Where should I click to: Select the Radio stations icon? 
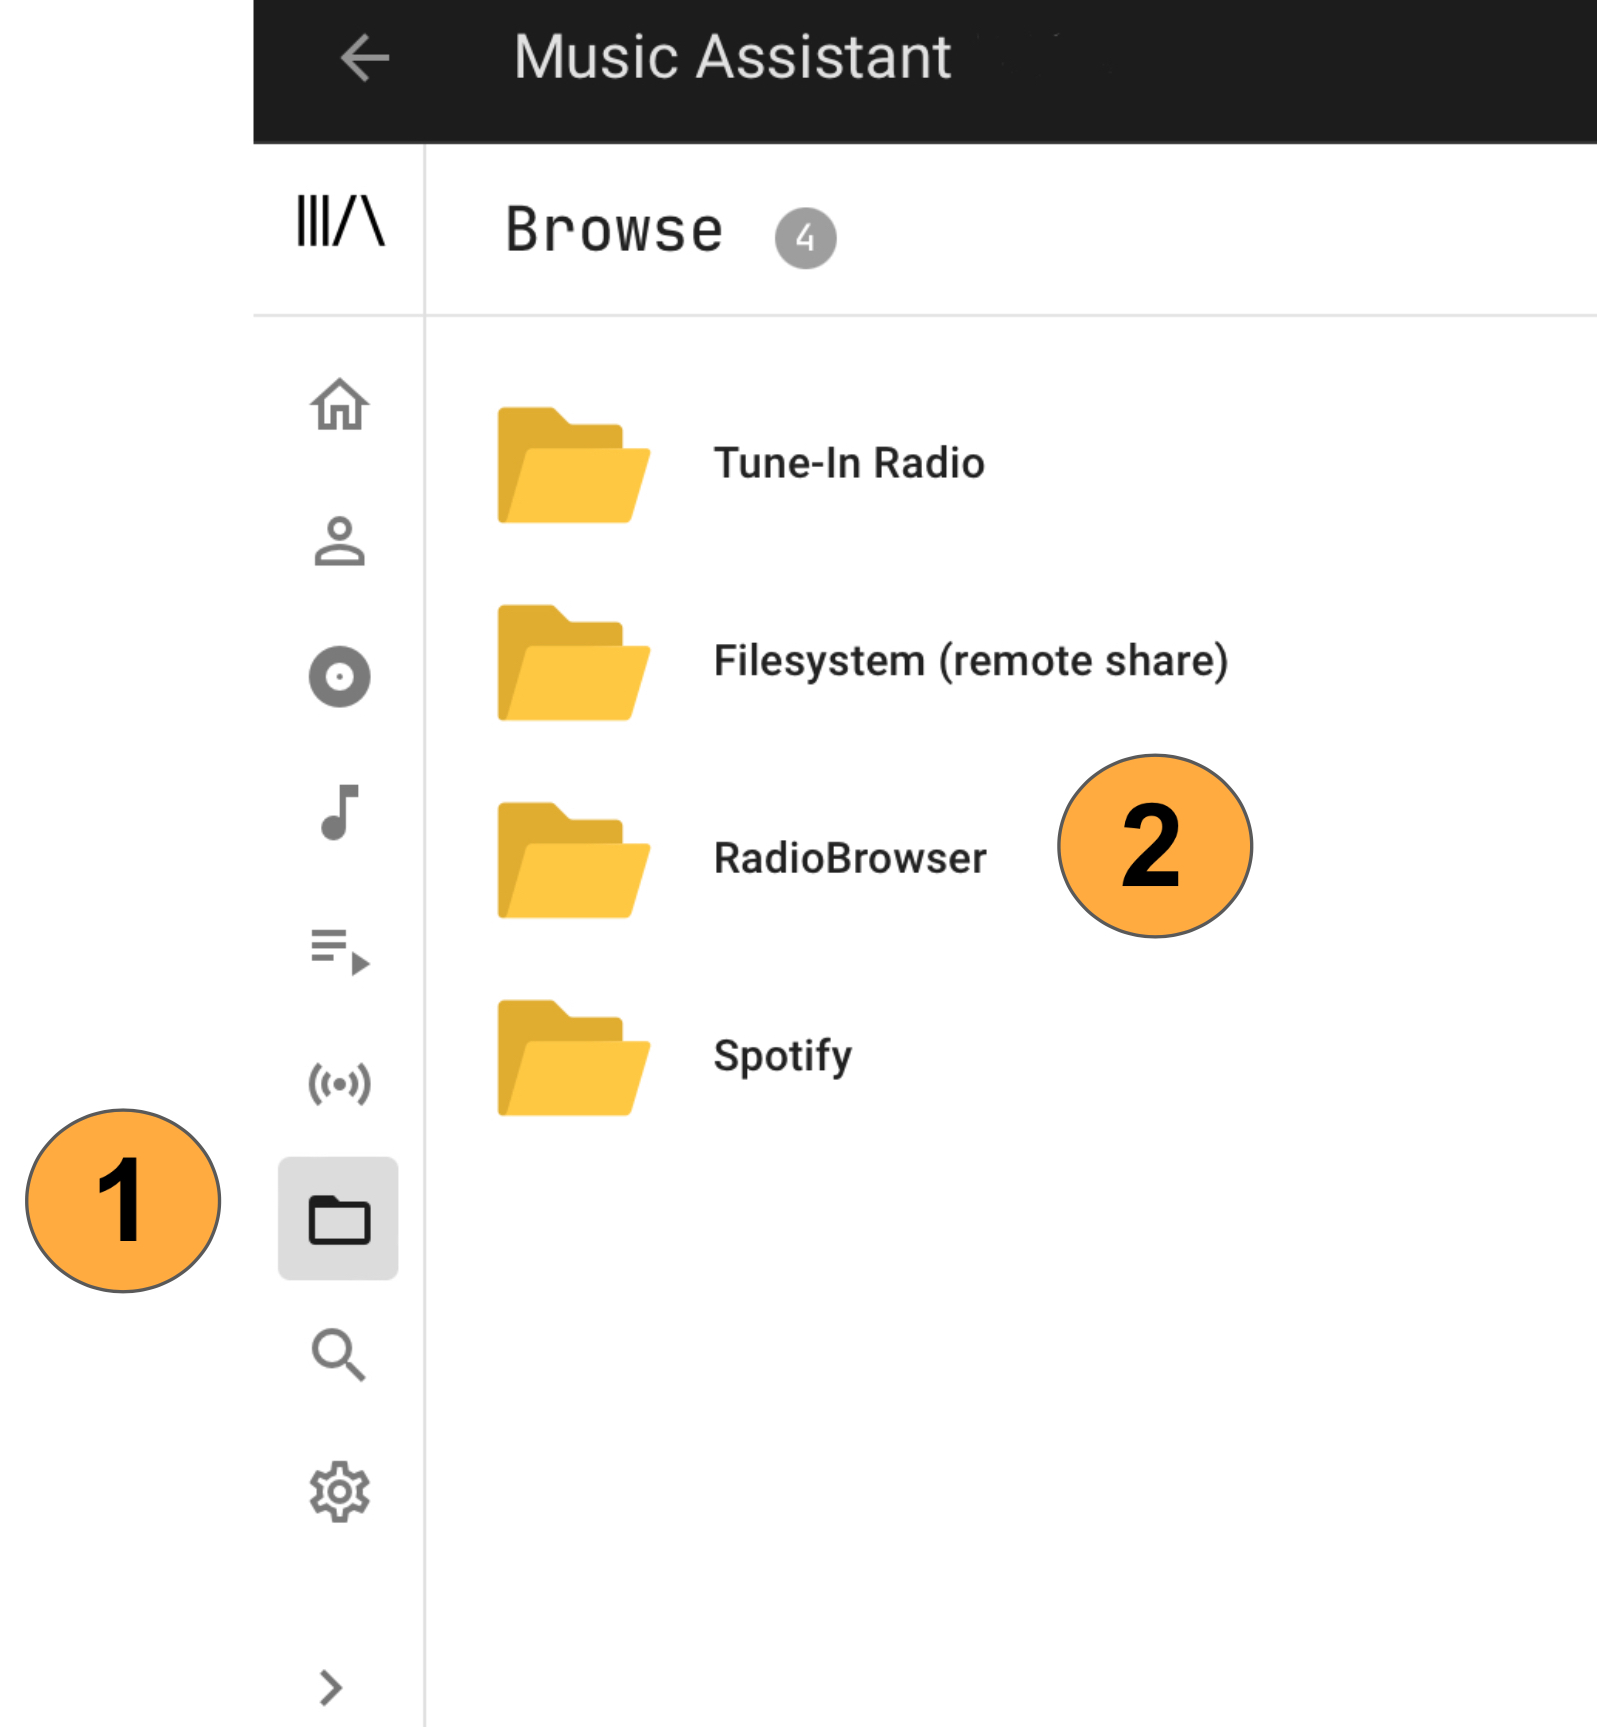339,1083
